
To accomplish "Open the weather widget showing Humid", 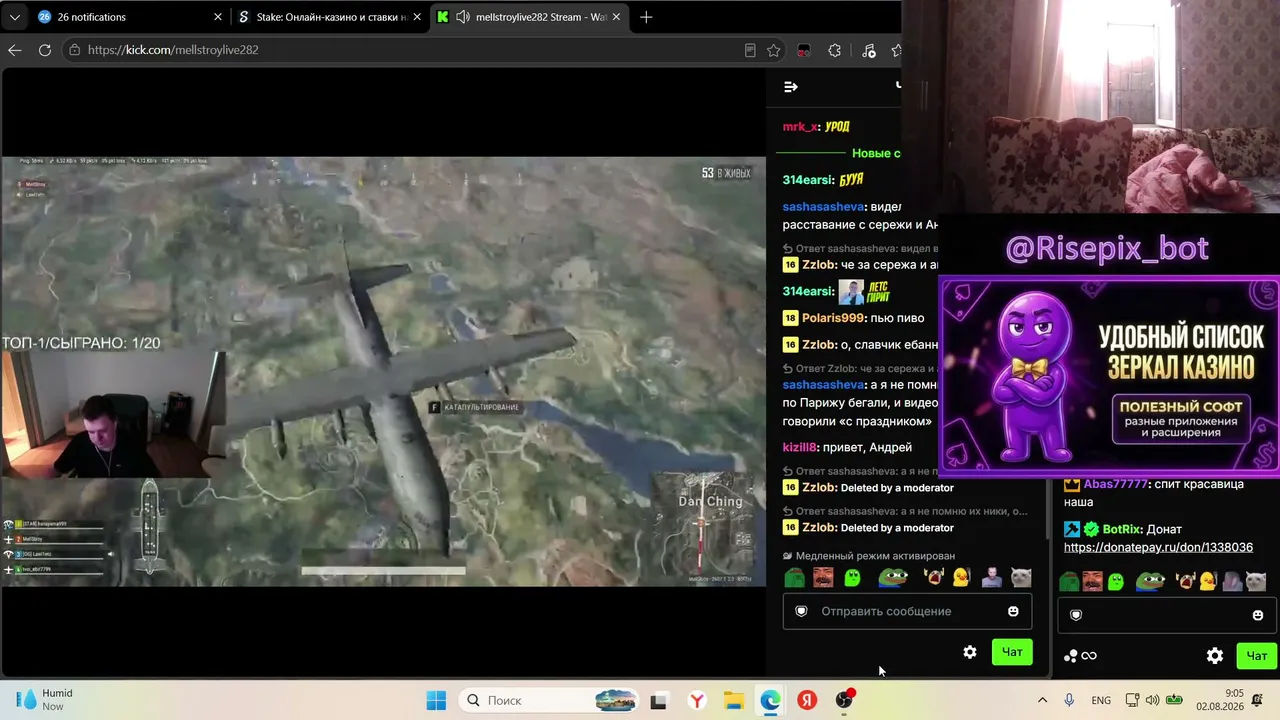I will 45,700.
